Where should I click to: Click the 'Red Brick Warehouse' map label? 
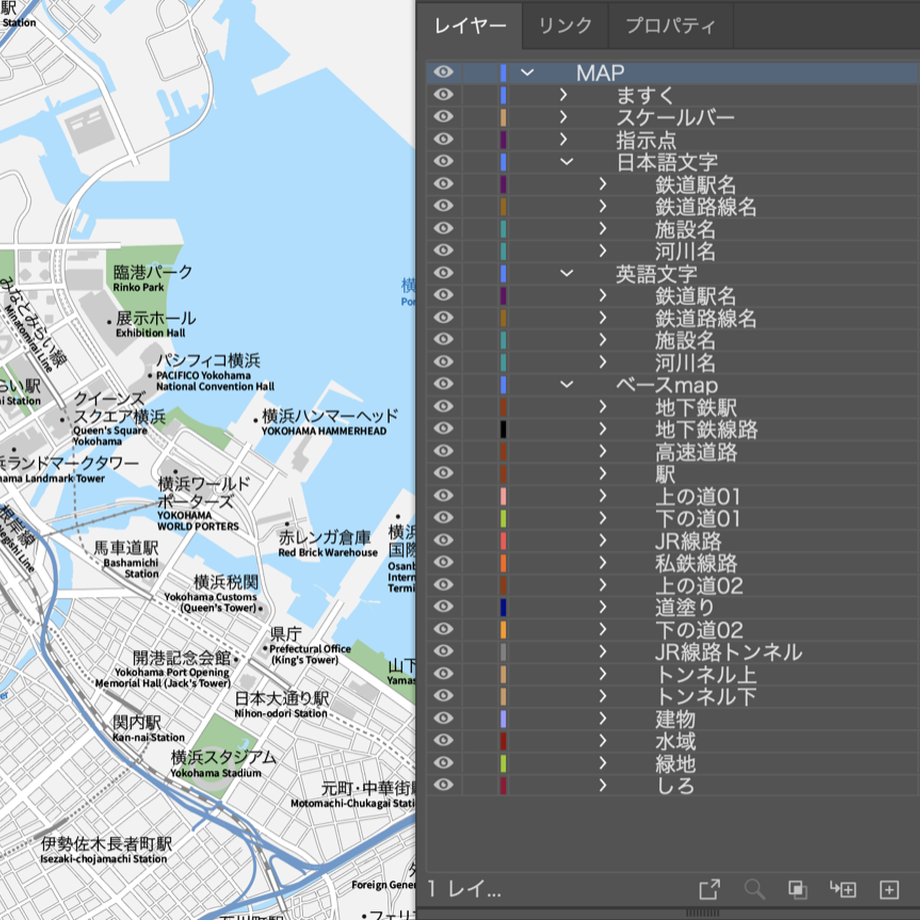click(x=328, y=552)
